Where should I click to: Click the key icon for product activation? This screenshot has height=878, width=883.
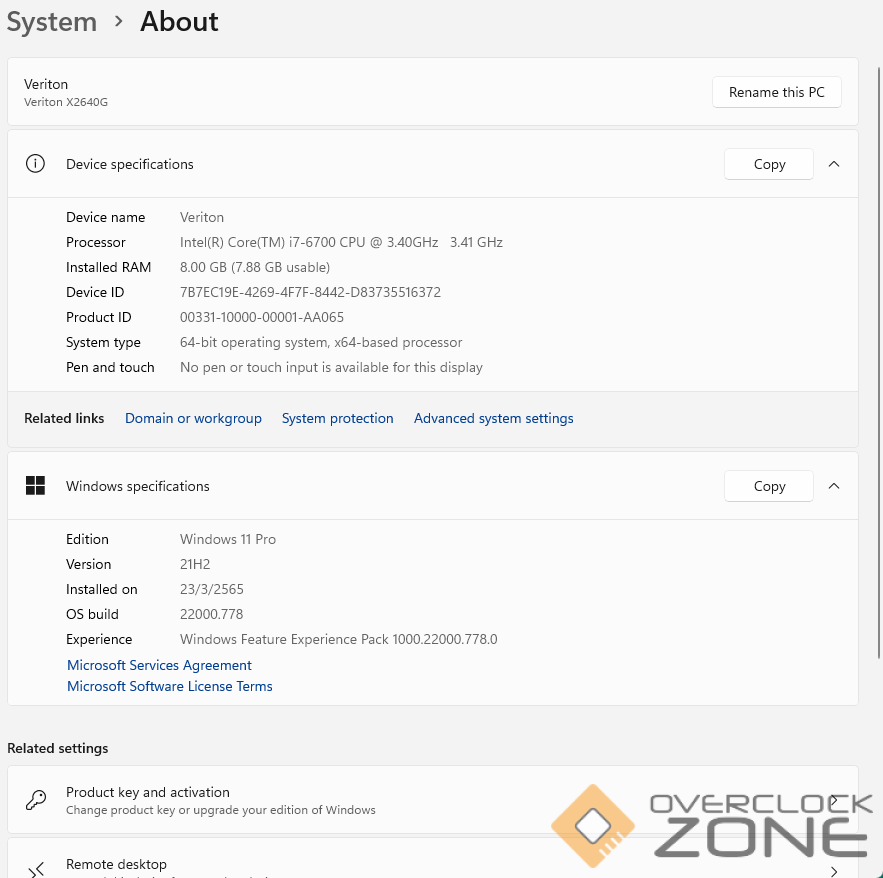coord(35,800)
